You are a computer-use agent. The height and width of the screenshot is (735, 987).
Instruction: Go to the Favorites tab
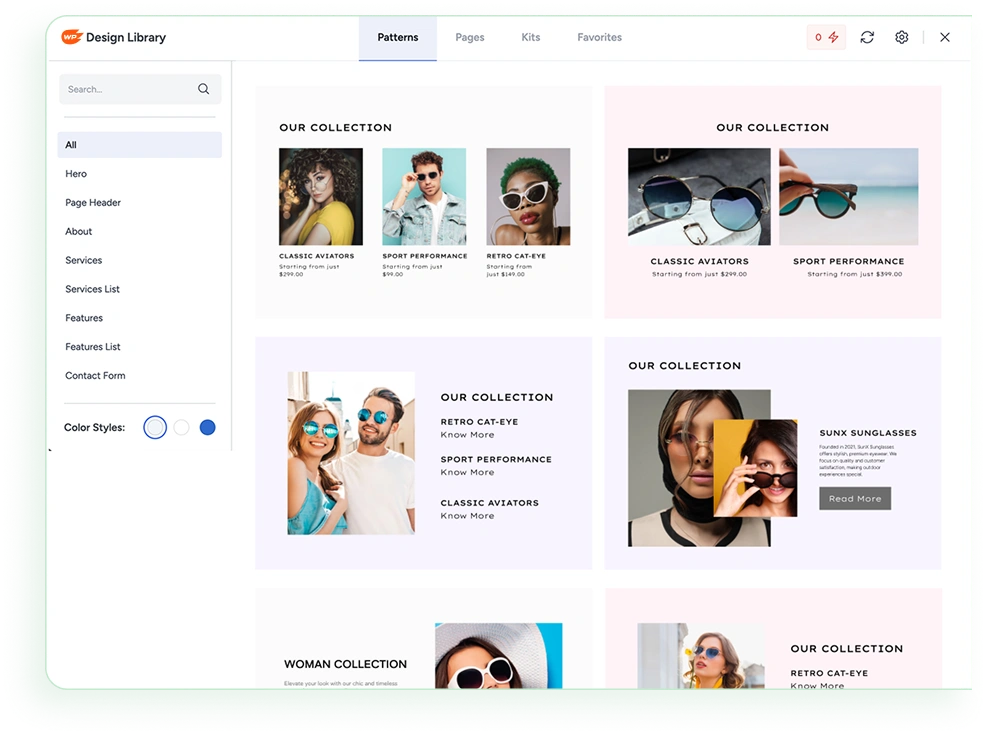(x=599, y=37)
